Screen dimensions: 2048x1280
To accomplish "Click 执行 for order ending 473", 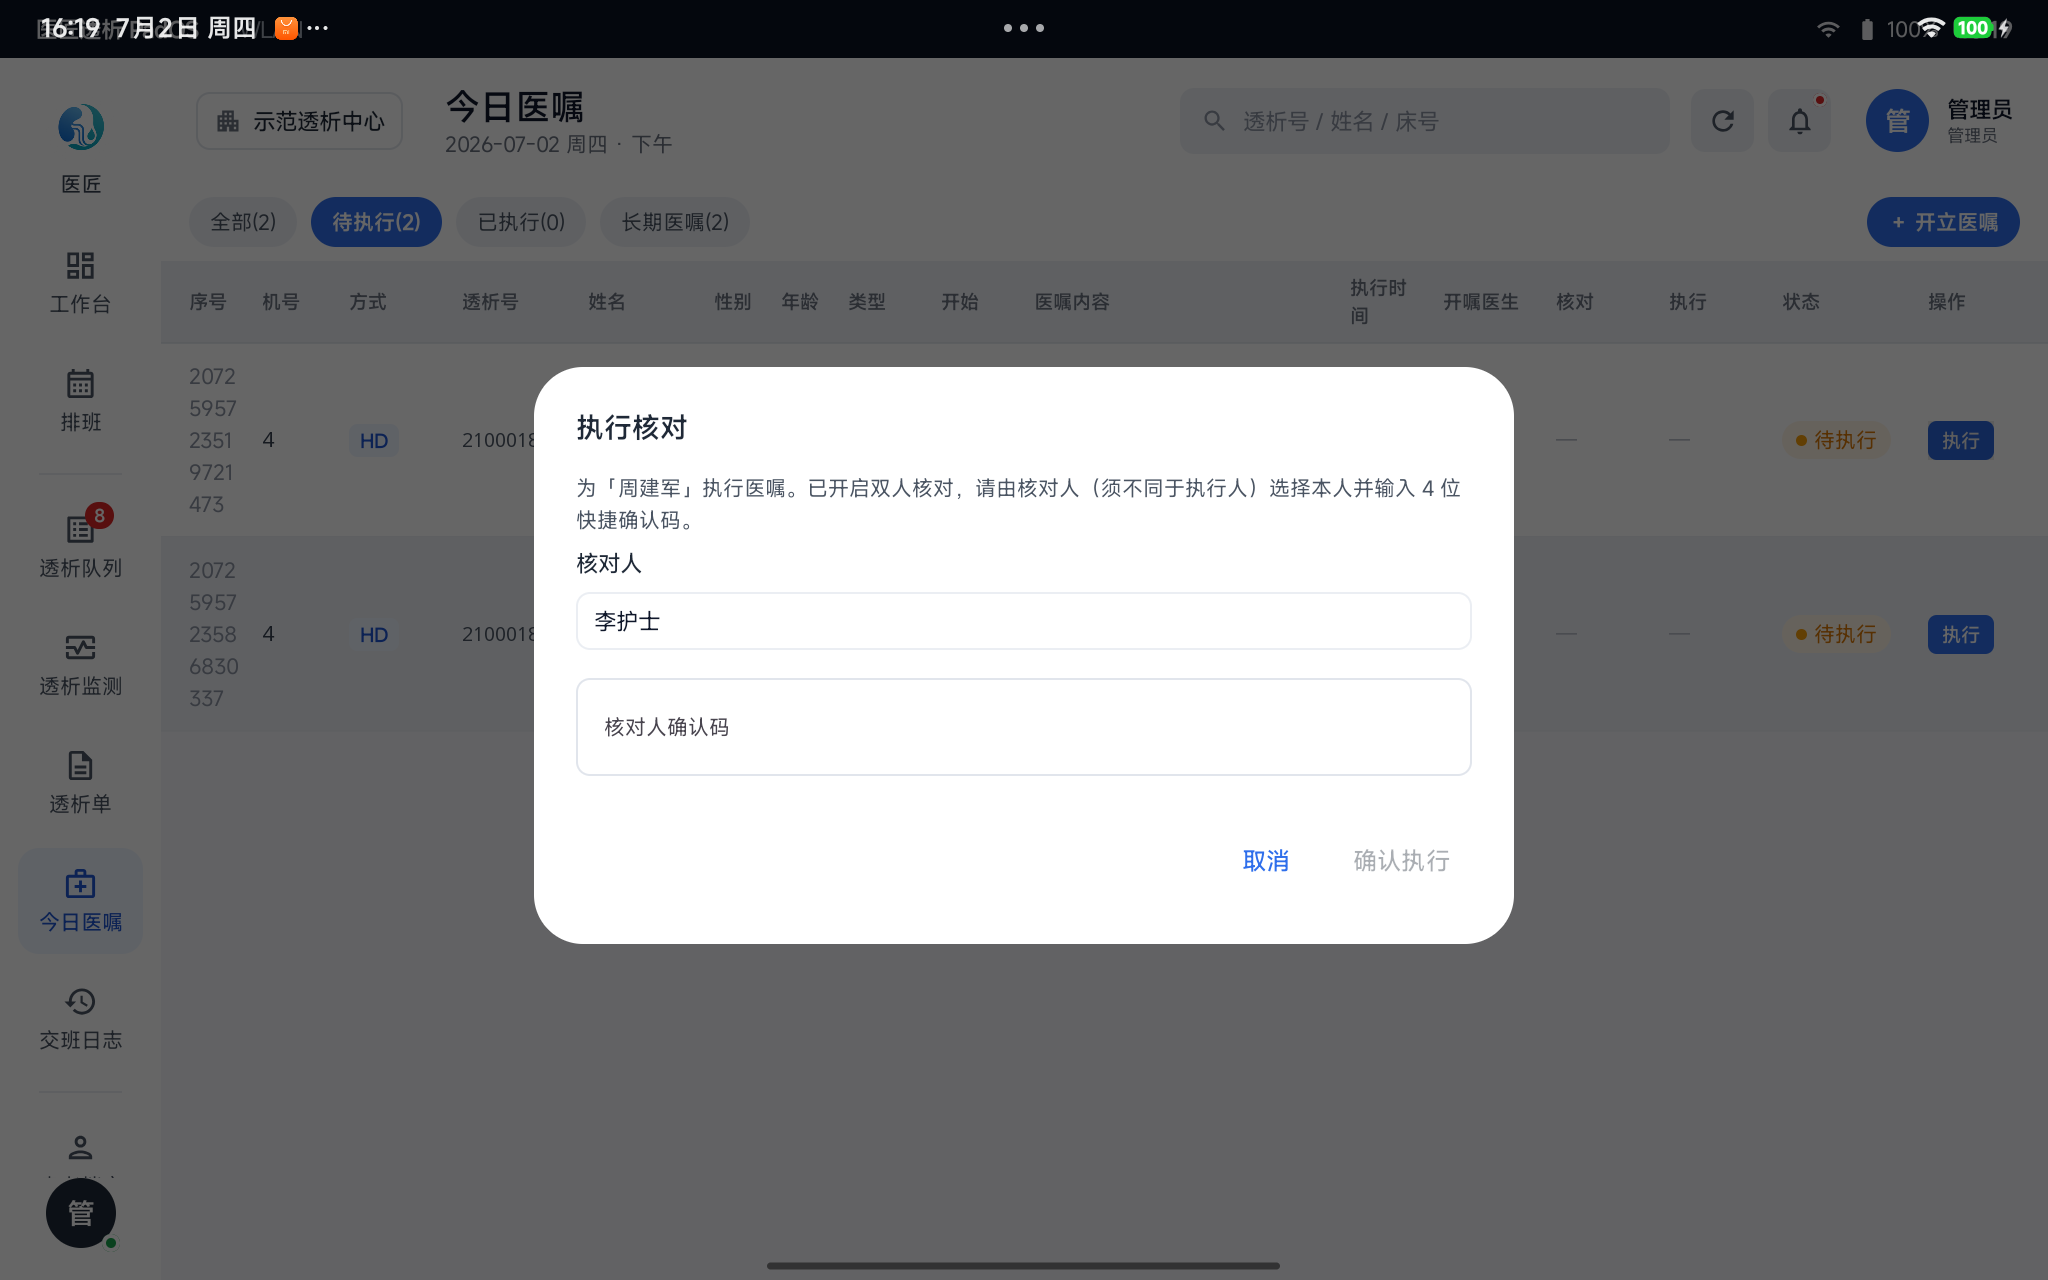I will click(x=1960, y=441).
